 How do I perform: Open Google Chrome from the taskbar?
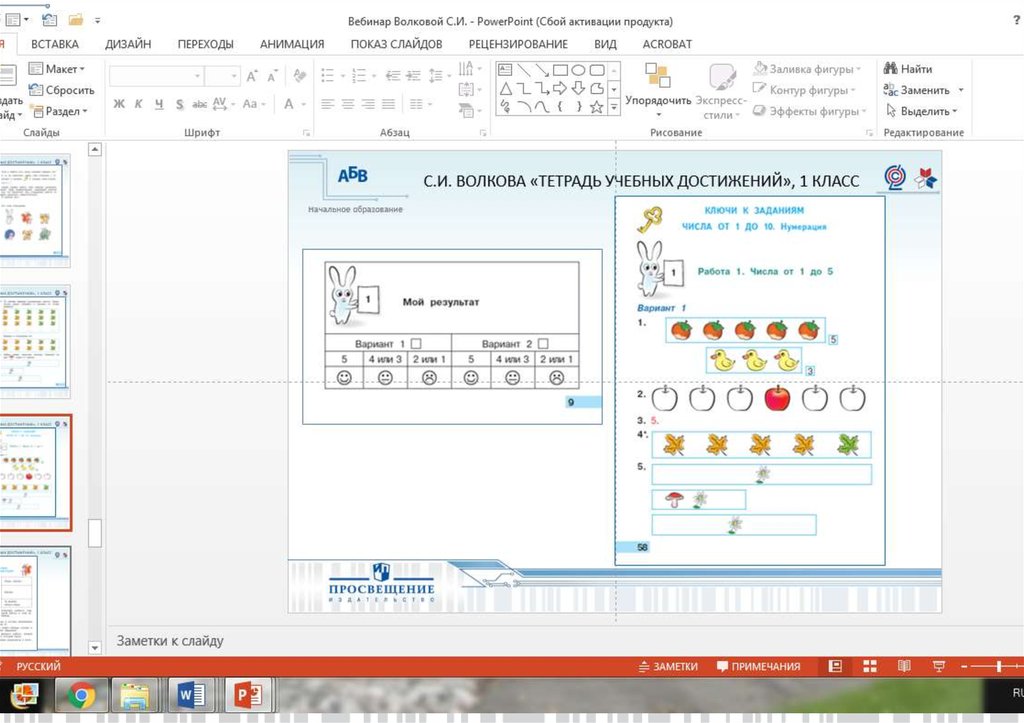(81, 695)
